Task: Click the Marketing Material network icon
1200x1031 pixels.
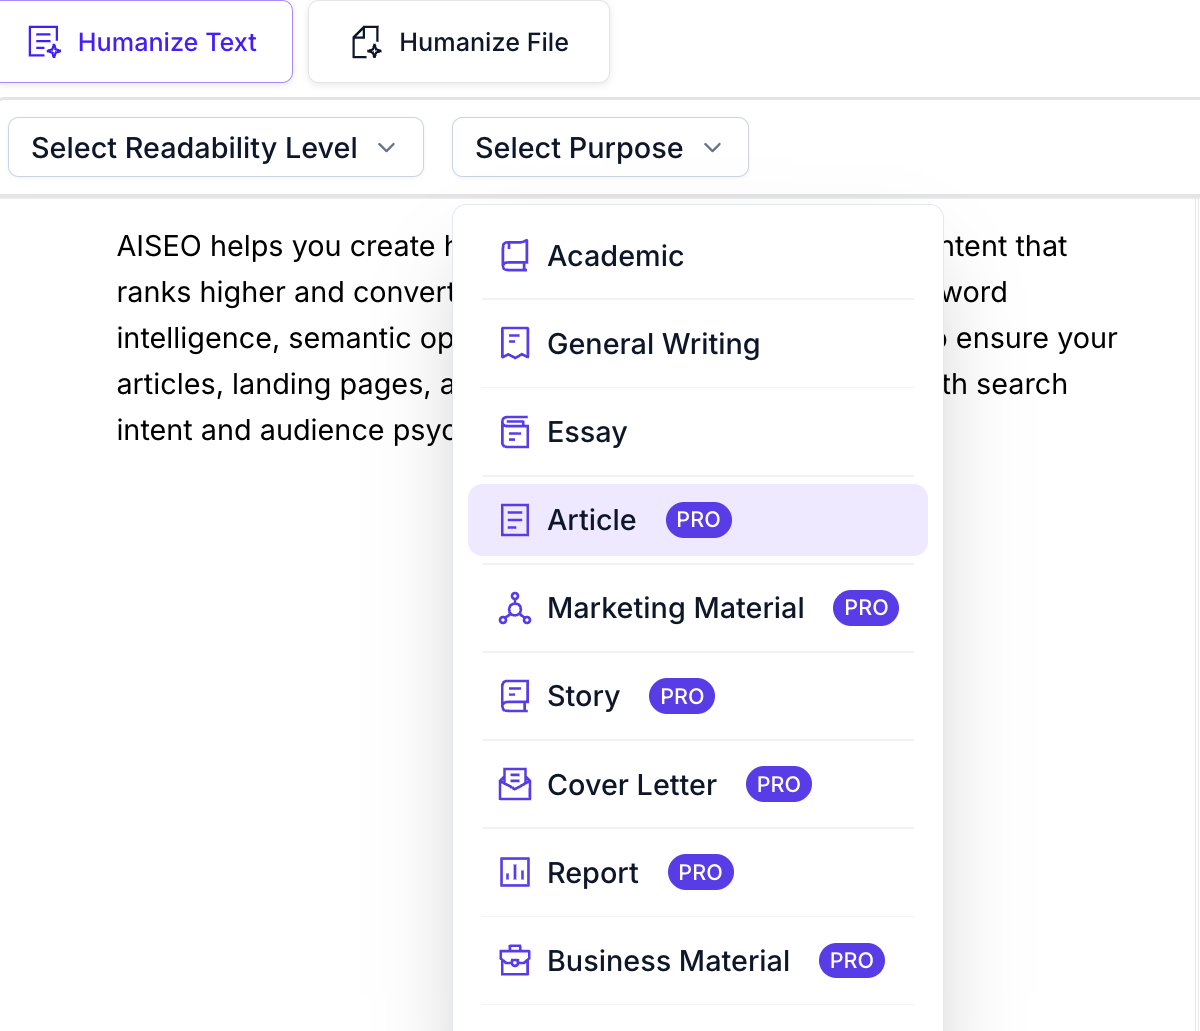Action: (515, 608)
